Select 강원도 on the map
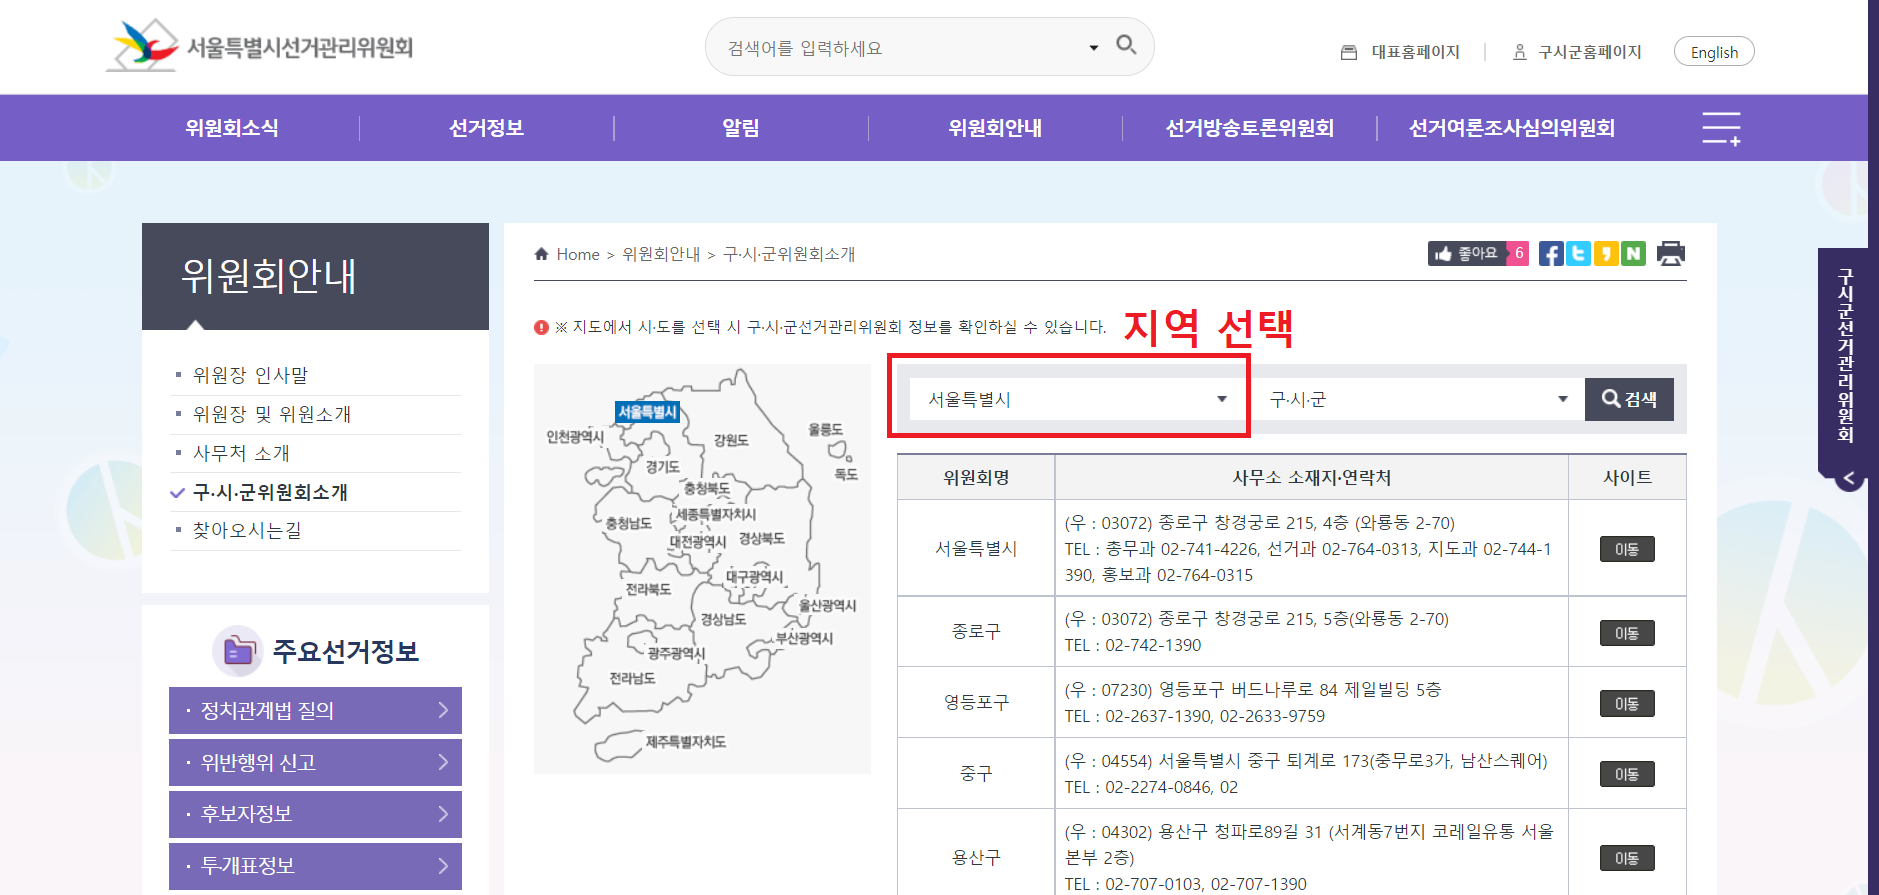1879x895 pixels. click(731, 440)
